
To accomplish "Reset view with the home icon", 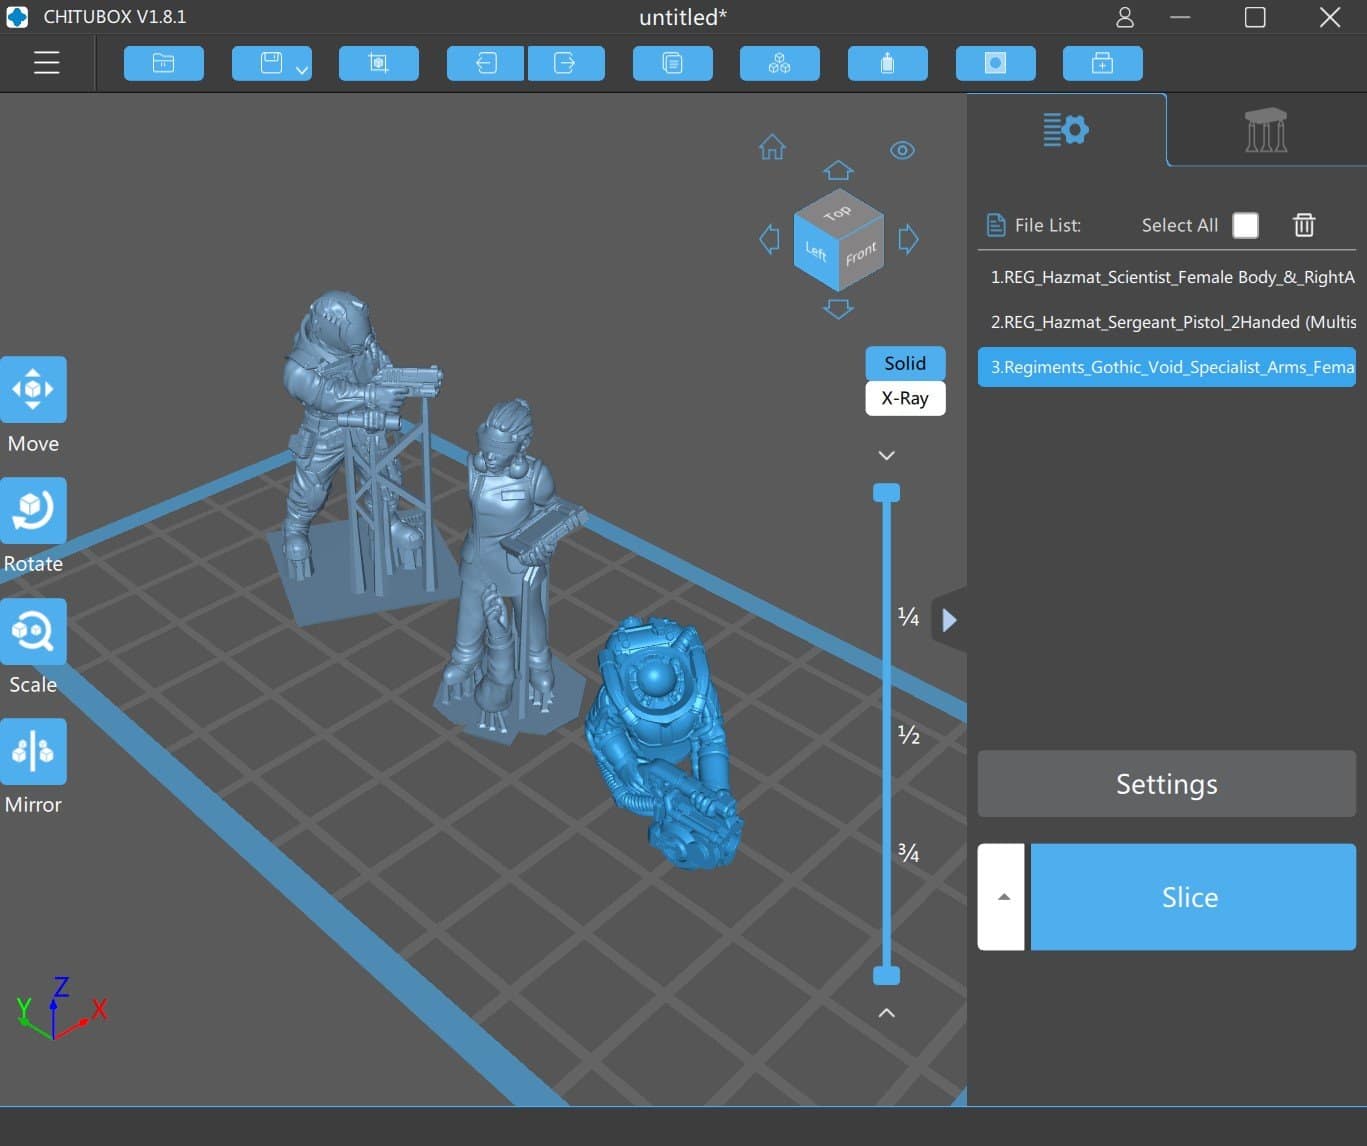I will point(772,148).
